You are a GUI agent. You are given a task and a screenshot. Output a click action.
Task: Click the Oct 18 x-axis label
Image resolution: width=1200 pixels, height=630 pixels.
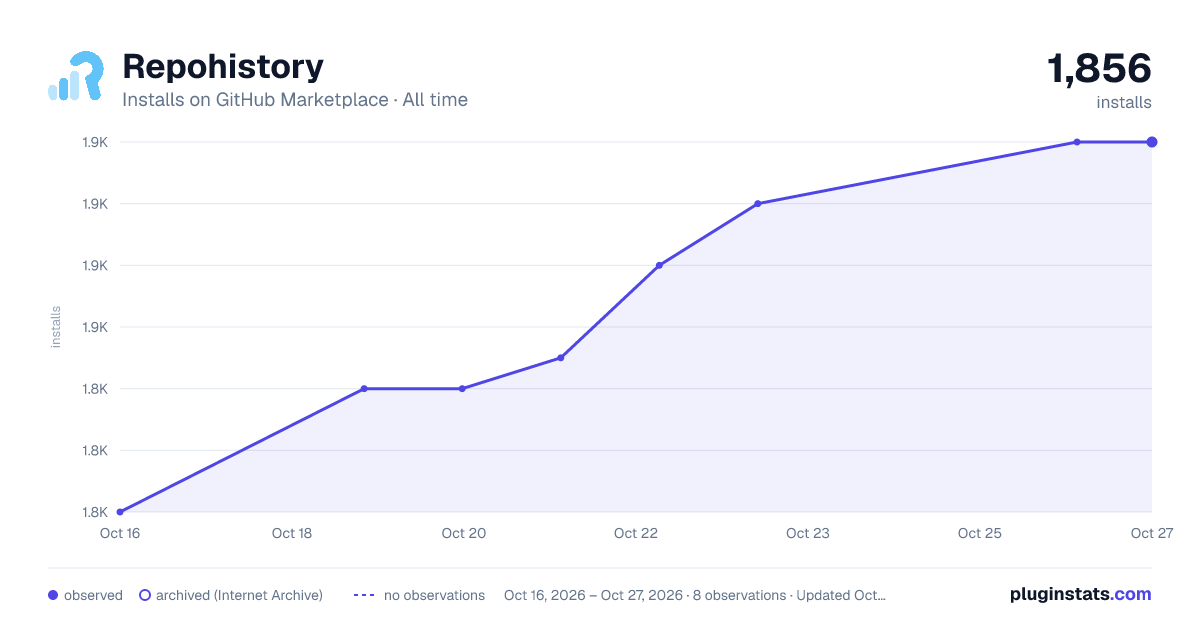[x=292, y=533]
